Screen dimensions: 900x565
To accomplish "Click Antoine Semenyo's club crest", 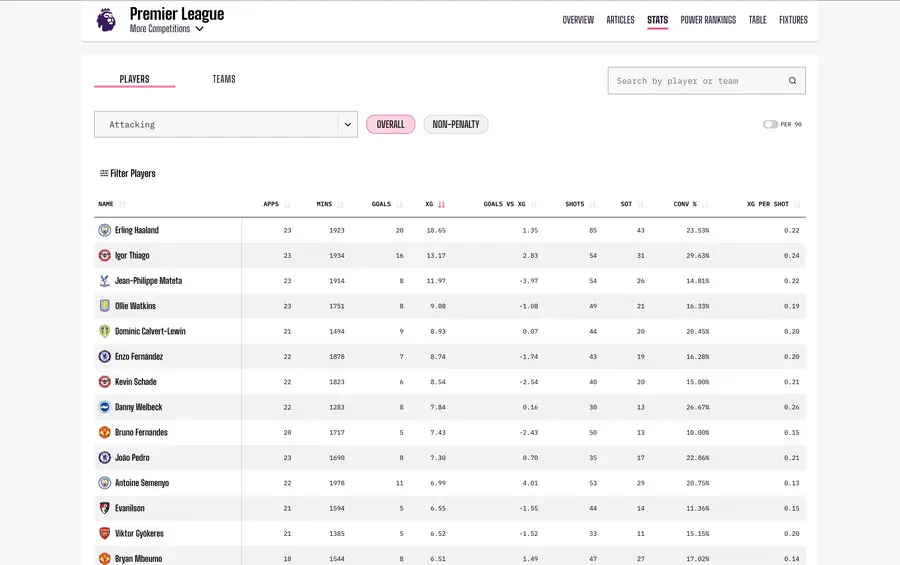I will [104, 483].
